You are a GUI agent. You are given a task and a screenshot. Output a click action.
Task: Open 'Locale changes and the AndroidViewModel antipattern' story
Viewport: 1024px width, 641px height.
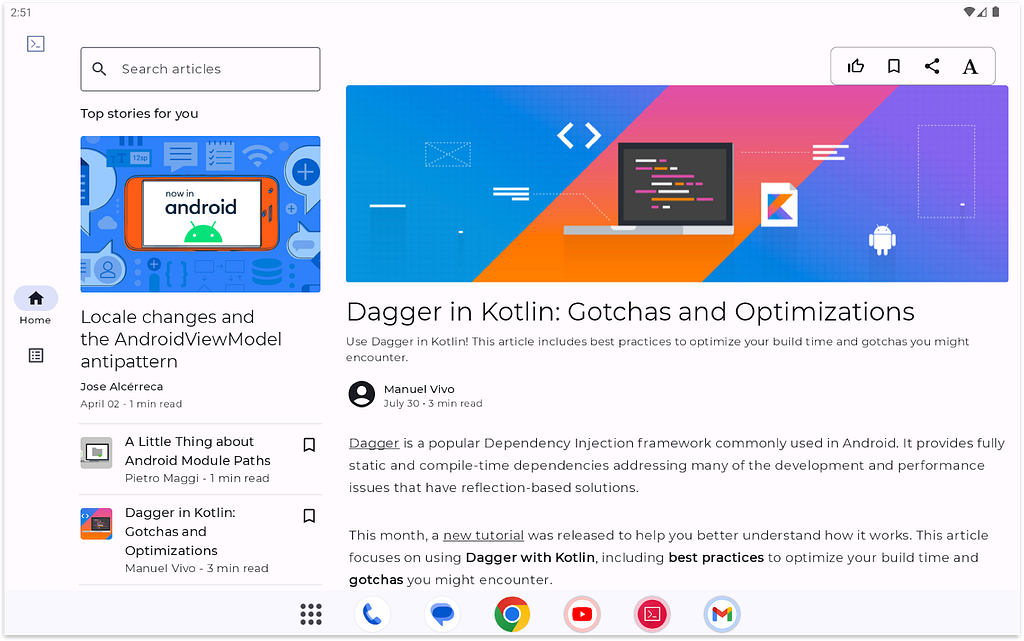(181, 339)
